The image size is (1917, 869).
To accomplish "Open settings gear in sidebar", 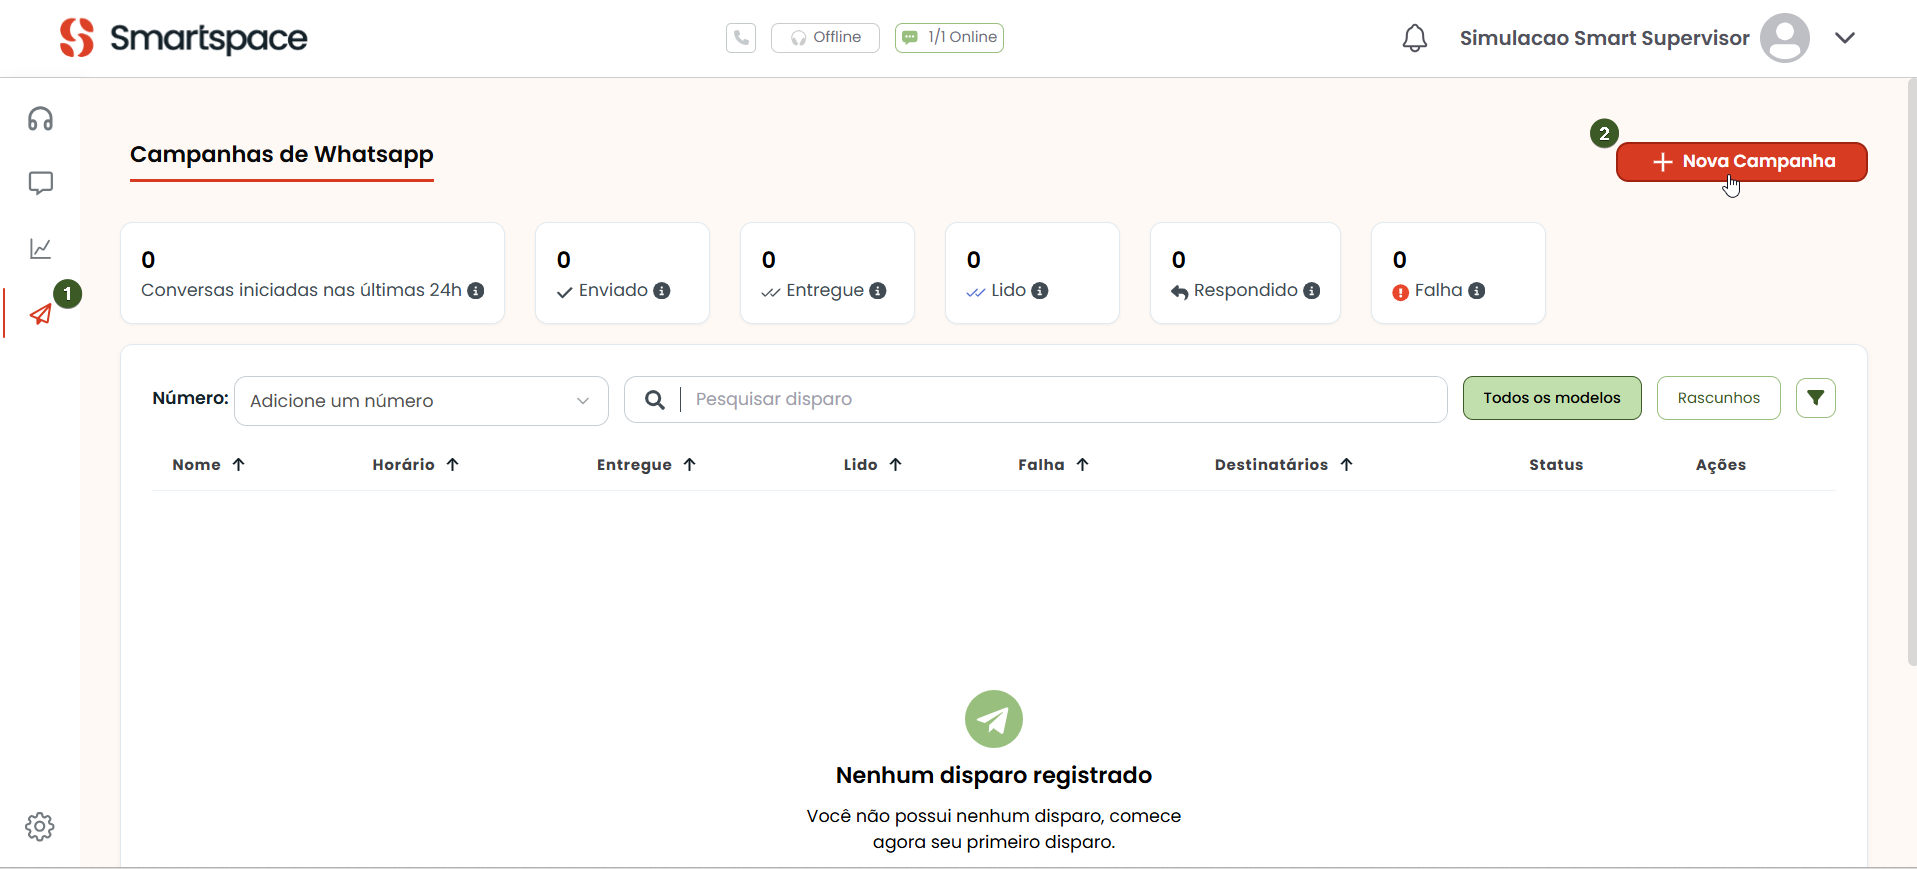I will point(40,826).
